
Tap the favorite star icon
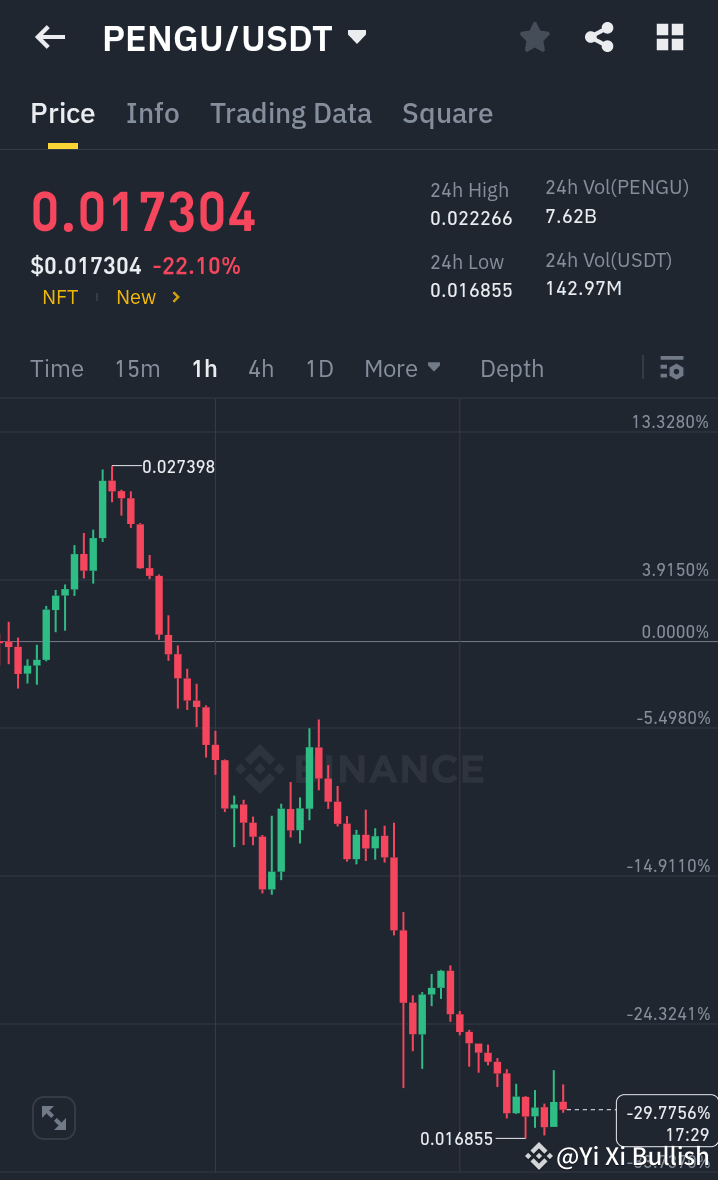point(534,37)
